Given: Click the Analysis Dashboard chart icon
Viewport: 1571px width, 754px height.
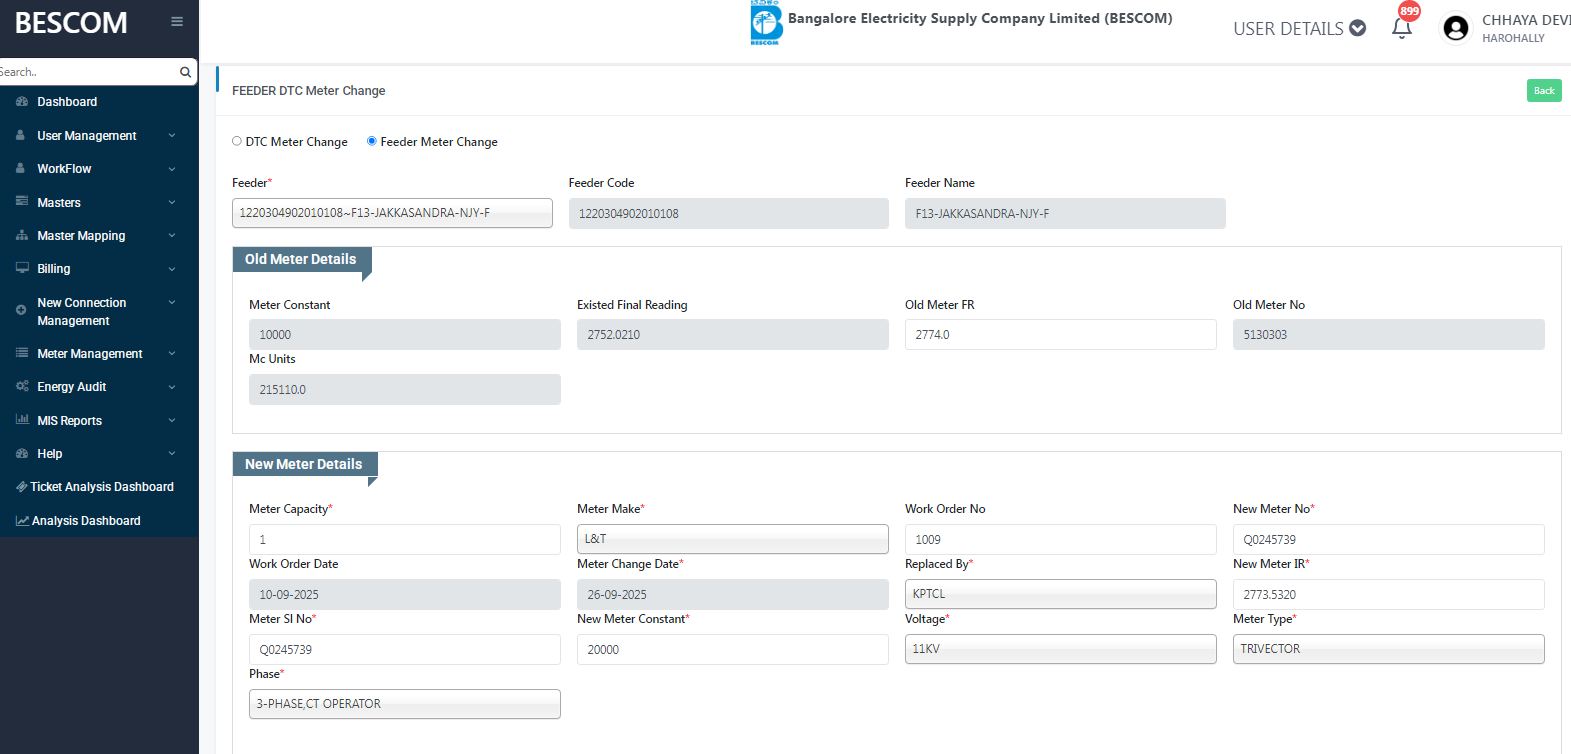Looking at the screenshot, I should [22, 521].
